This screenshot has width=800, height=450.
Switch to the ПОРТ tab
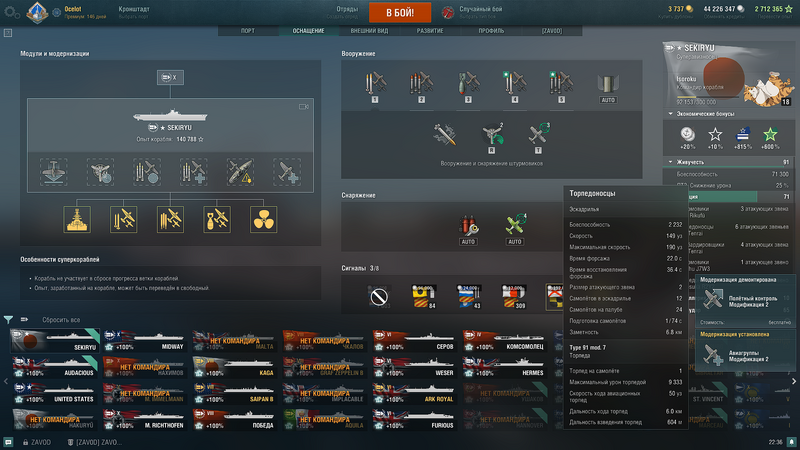pyautogui.click(x=248, y=31)
